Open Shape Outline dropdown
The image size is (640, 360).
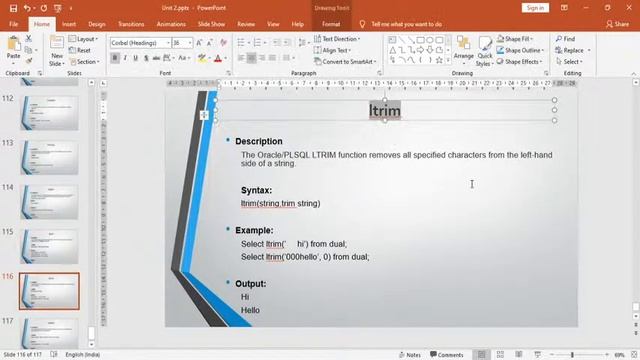point(521,50)
